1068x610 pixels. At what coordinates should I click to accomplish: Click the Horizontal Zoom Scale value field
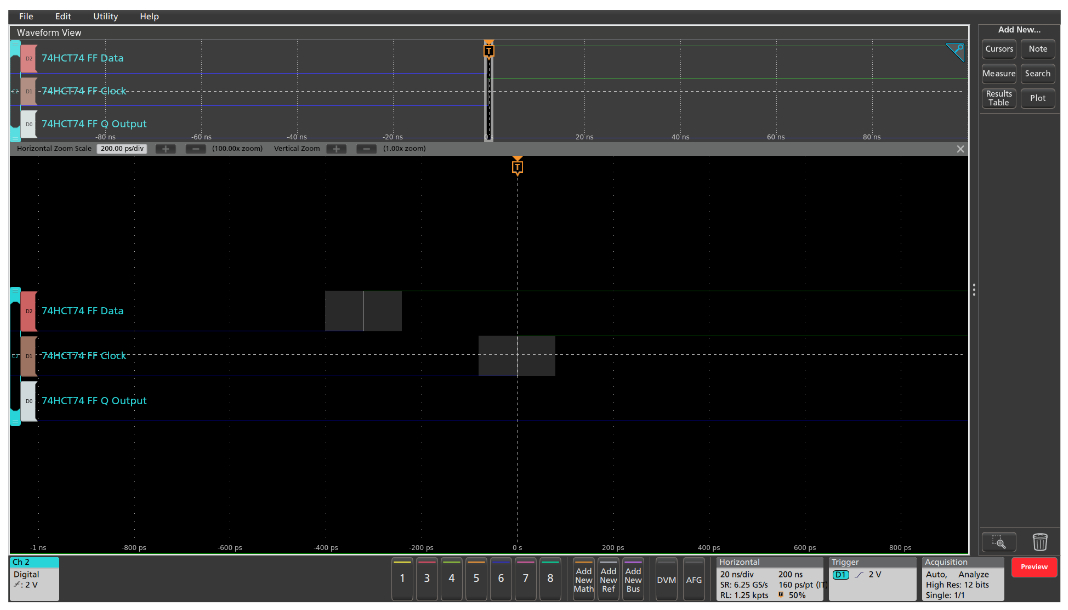click(124, 148)
